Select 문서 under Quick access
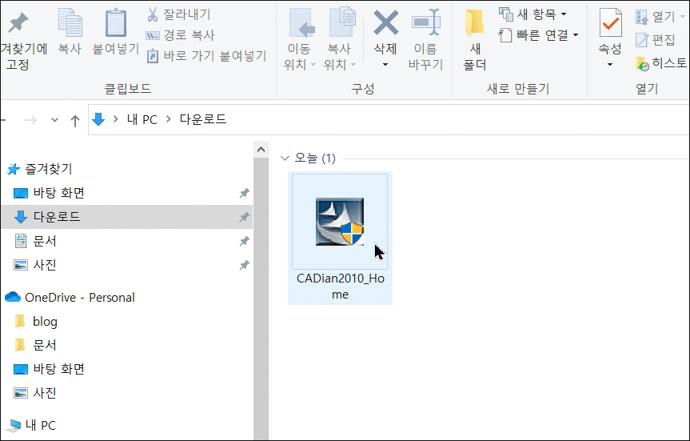This screenshot has height=441, width=690. pos(36,241)
